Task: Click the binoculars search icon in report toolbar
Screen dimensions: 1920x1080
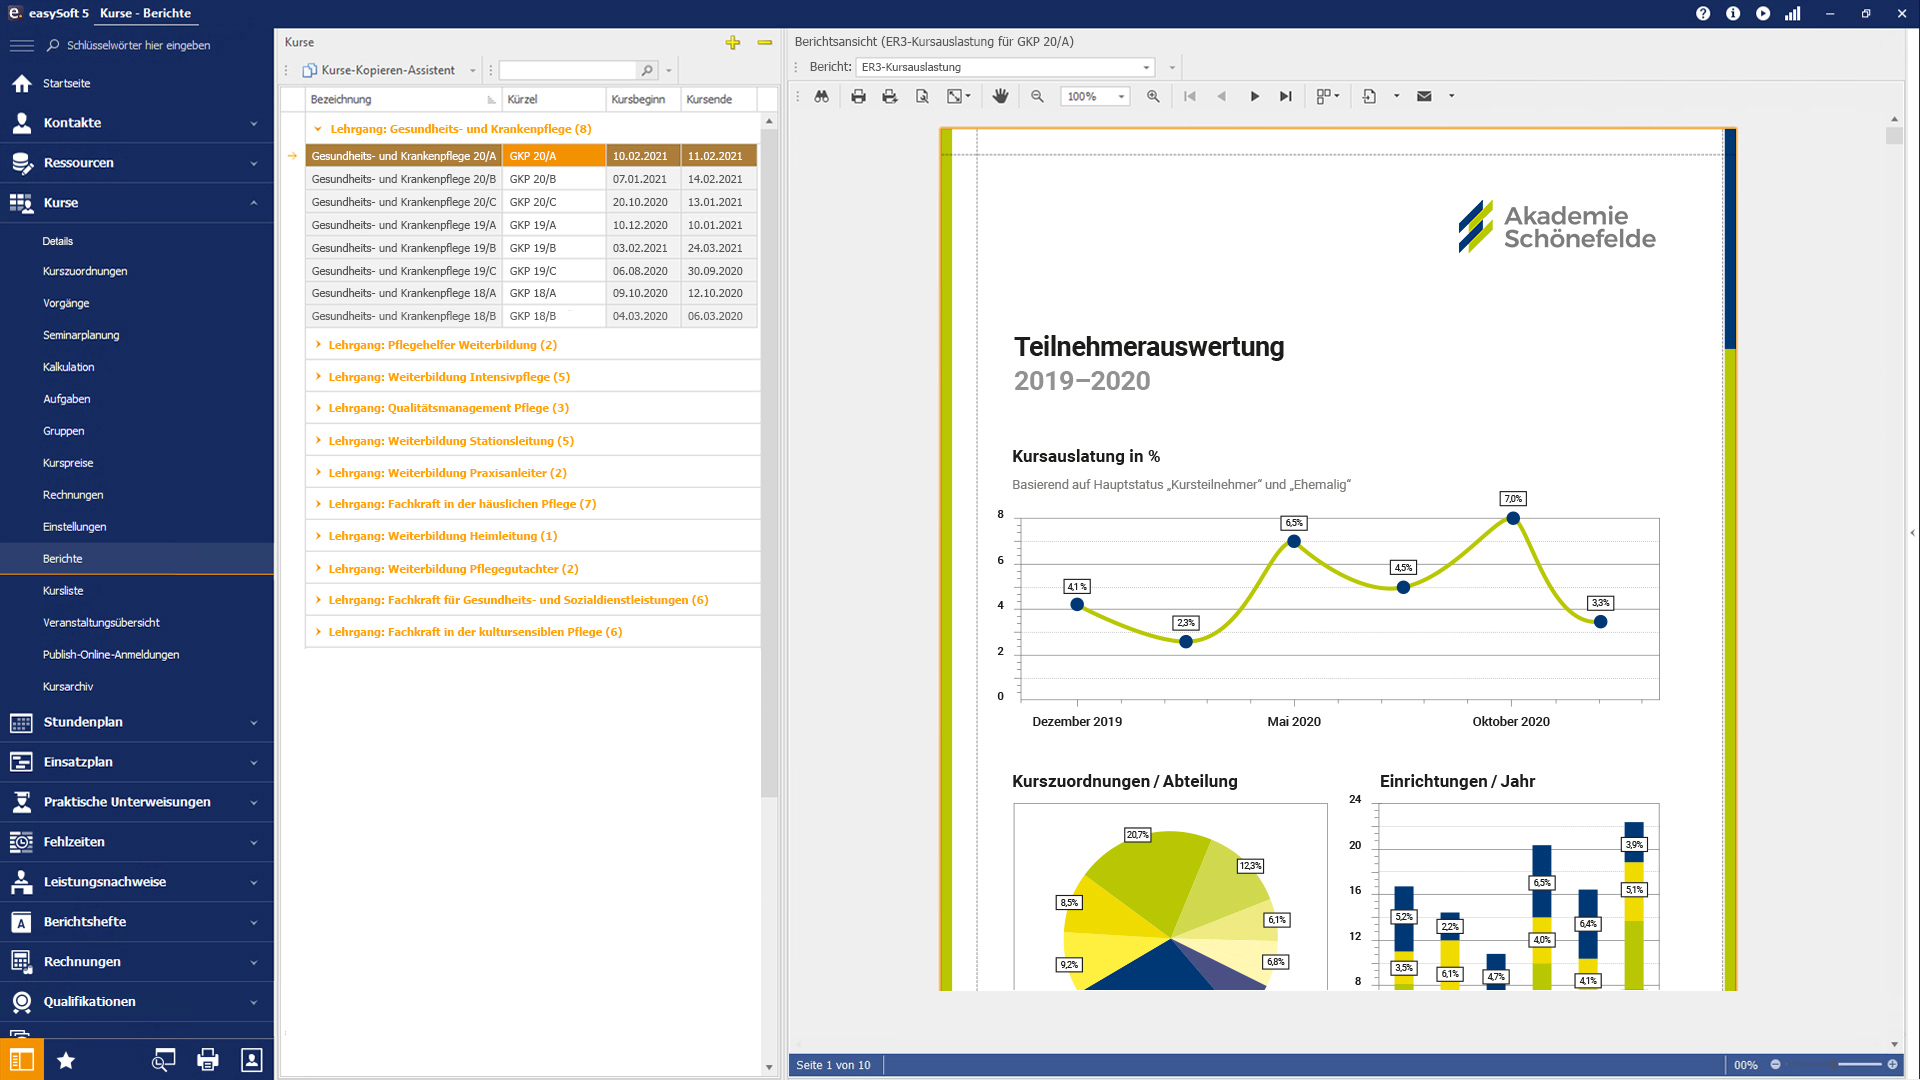Action: [821, 96]
